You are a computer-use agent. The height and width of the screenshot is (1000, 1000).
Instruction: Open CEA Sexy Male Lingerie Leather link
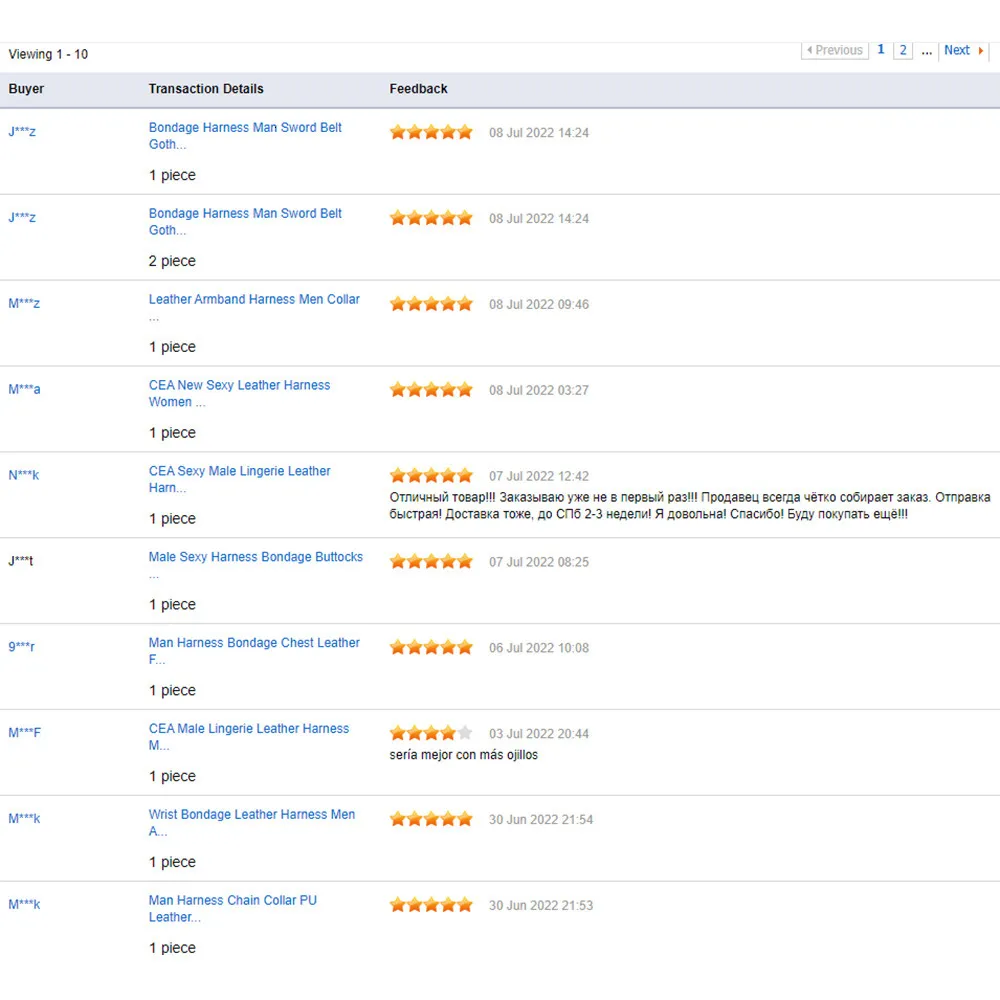[x=239, y=471]
